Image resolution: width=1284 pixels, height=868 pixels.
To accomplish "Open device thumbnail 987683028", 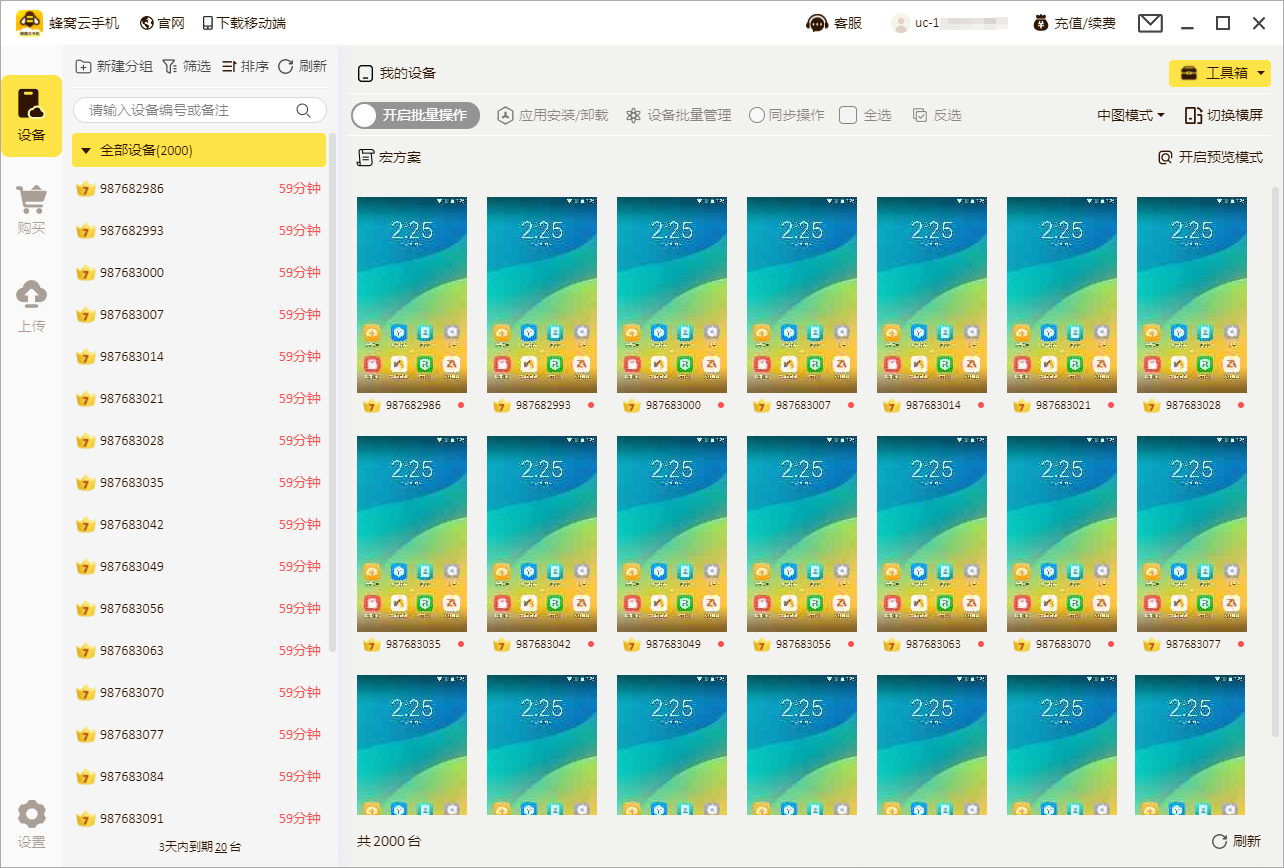I will [x=1192, y=294].
